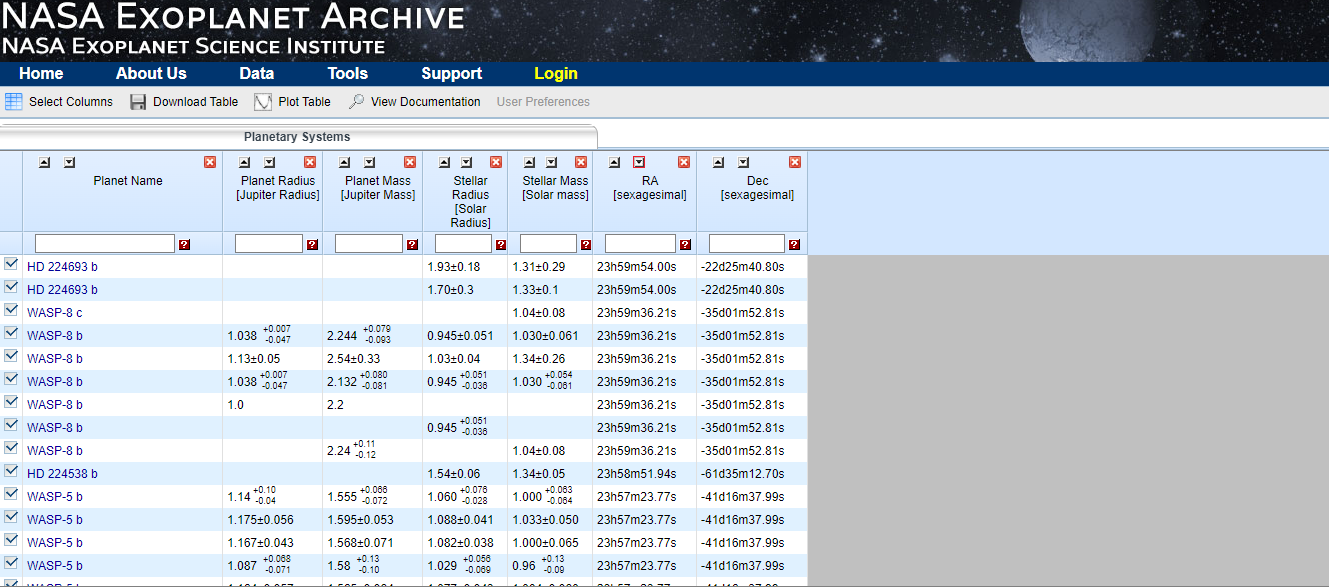Sort Planet Name column ascending arrow
Viewport: 1329px width, 587px height.
tap(45, 162)
